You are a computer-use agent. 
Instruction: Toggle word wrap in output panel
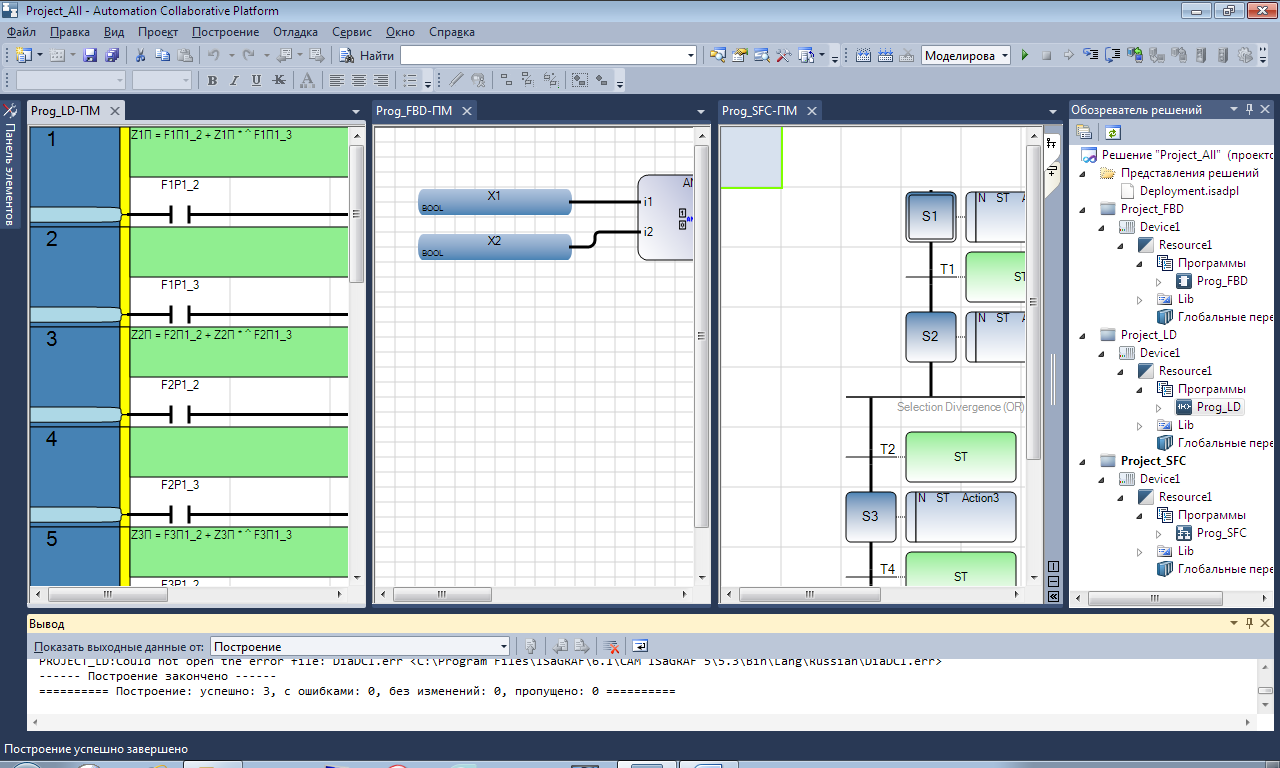click(x=640, y=647)
